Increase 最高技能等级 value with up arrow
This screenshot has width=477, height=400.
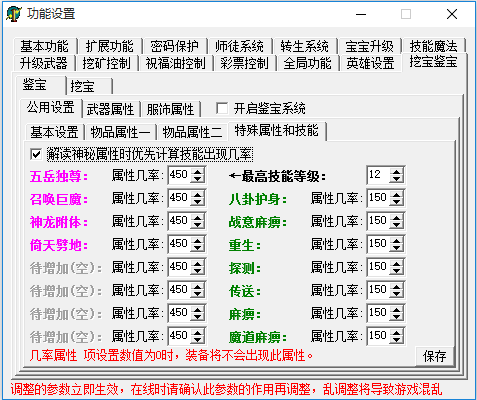[396, 171]
